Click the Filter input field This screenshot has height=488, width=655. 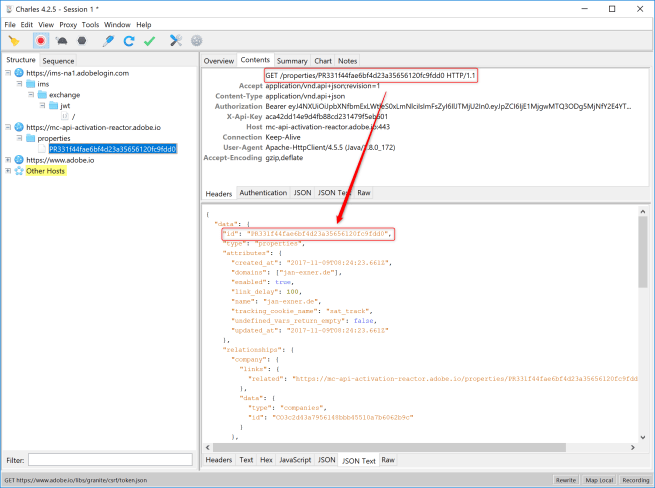coord(110,460)
